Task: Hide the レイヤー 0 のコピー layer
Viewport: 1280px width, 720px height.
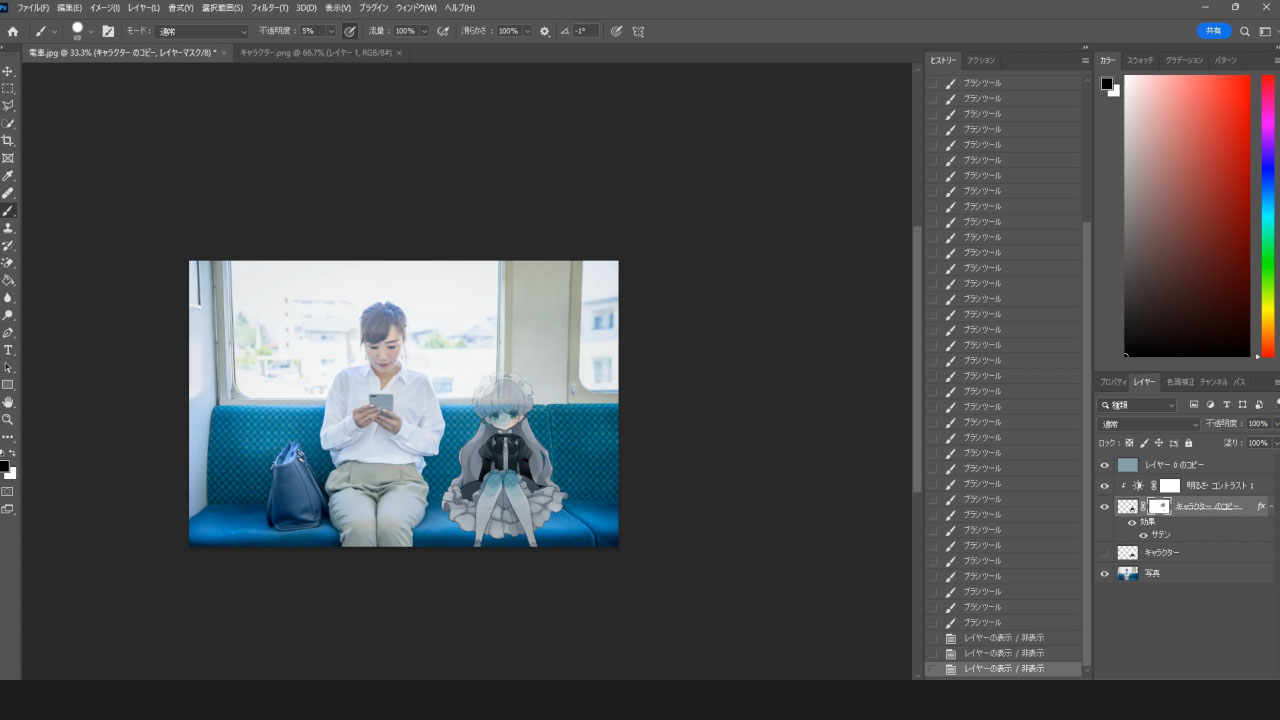Action: pyautogui.click(x=1105, y=465)
